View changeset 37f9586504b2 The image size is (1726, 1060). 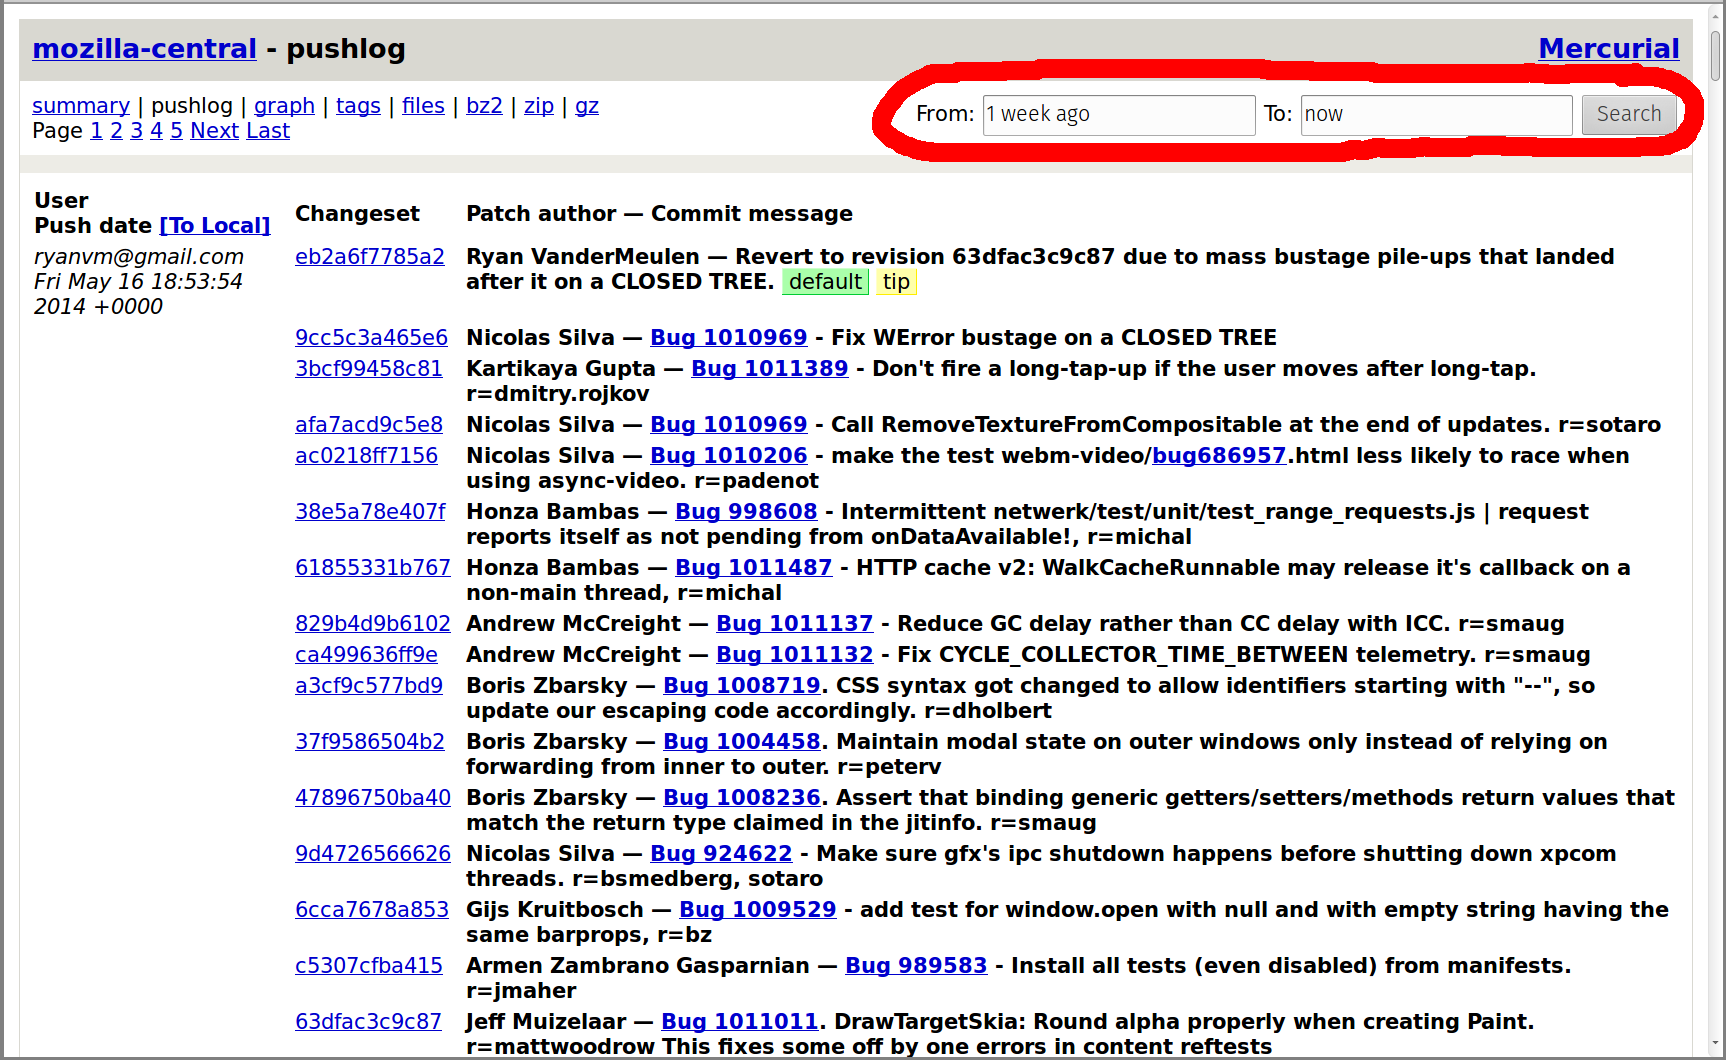pyautogui.click(x=370, y=742)
